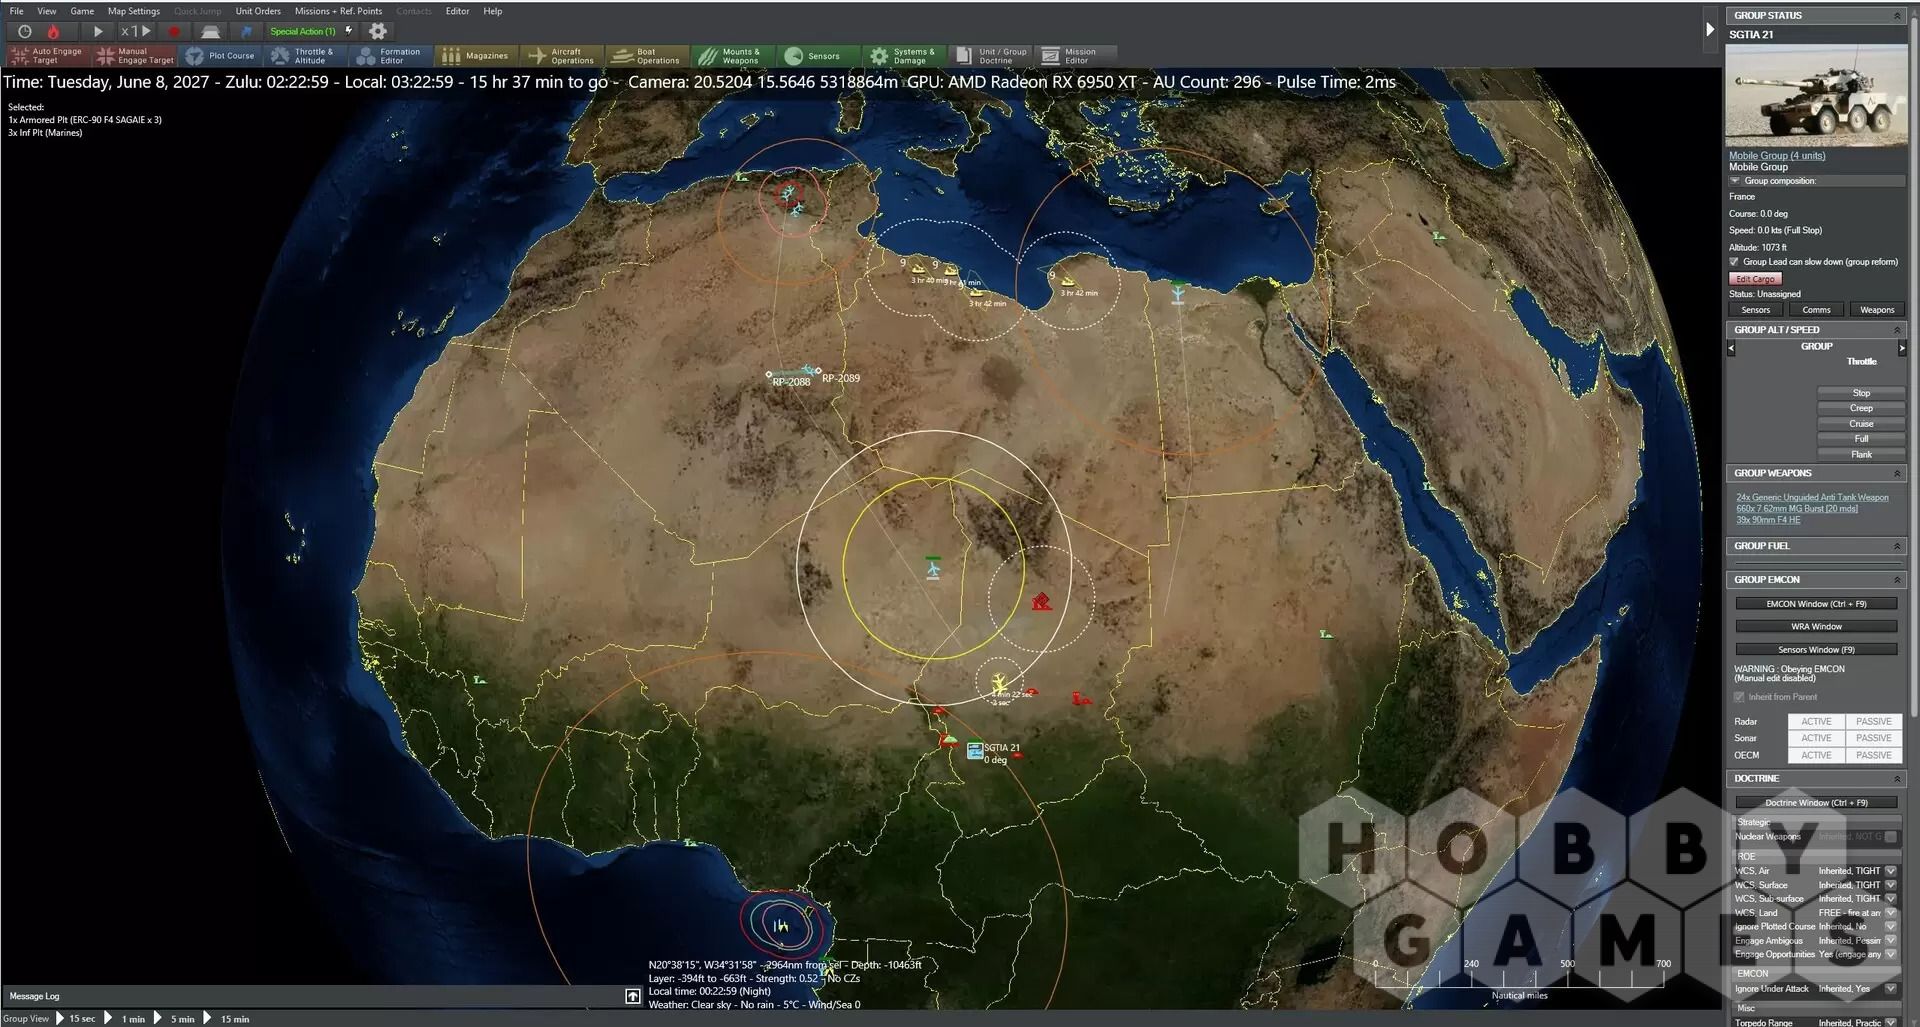Set throttle to Creep
1920x1027 pixels.
tap(1861, 408)
